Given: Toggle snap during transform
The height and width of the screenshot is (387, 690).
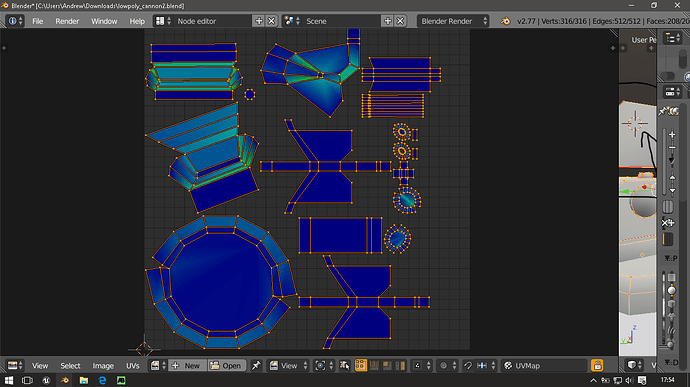Looking at the screenshot, I should tap(468, 365).
